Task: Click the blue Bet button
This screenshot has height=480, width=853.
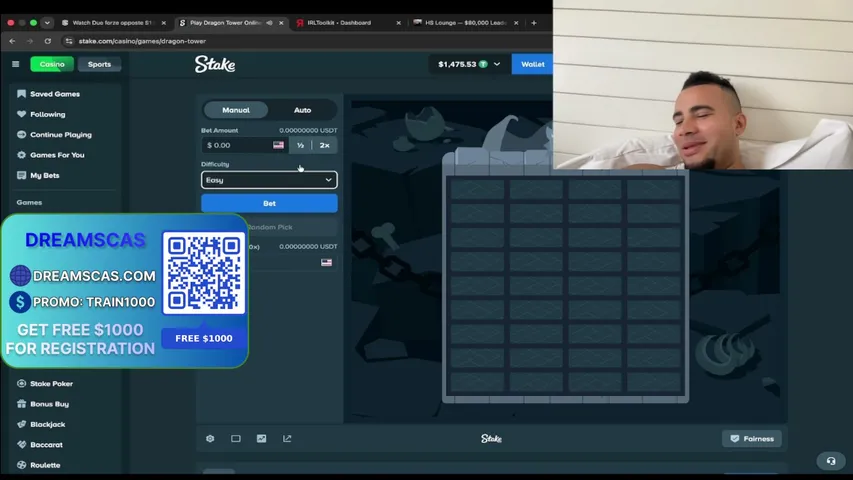Action: pos(269,204)
